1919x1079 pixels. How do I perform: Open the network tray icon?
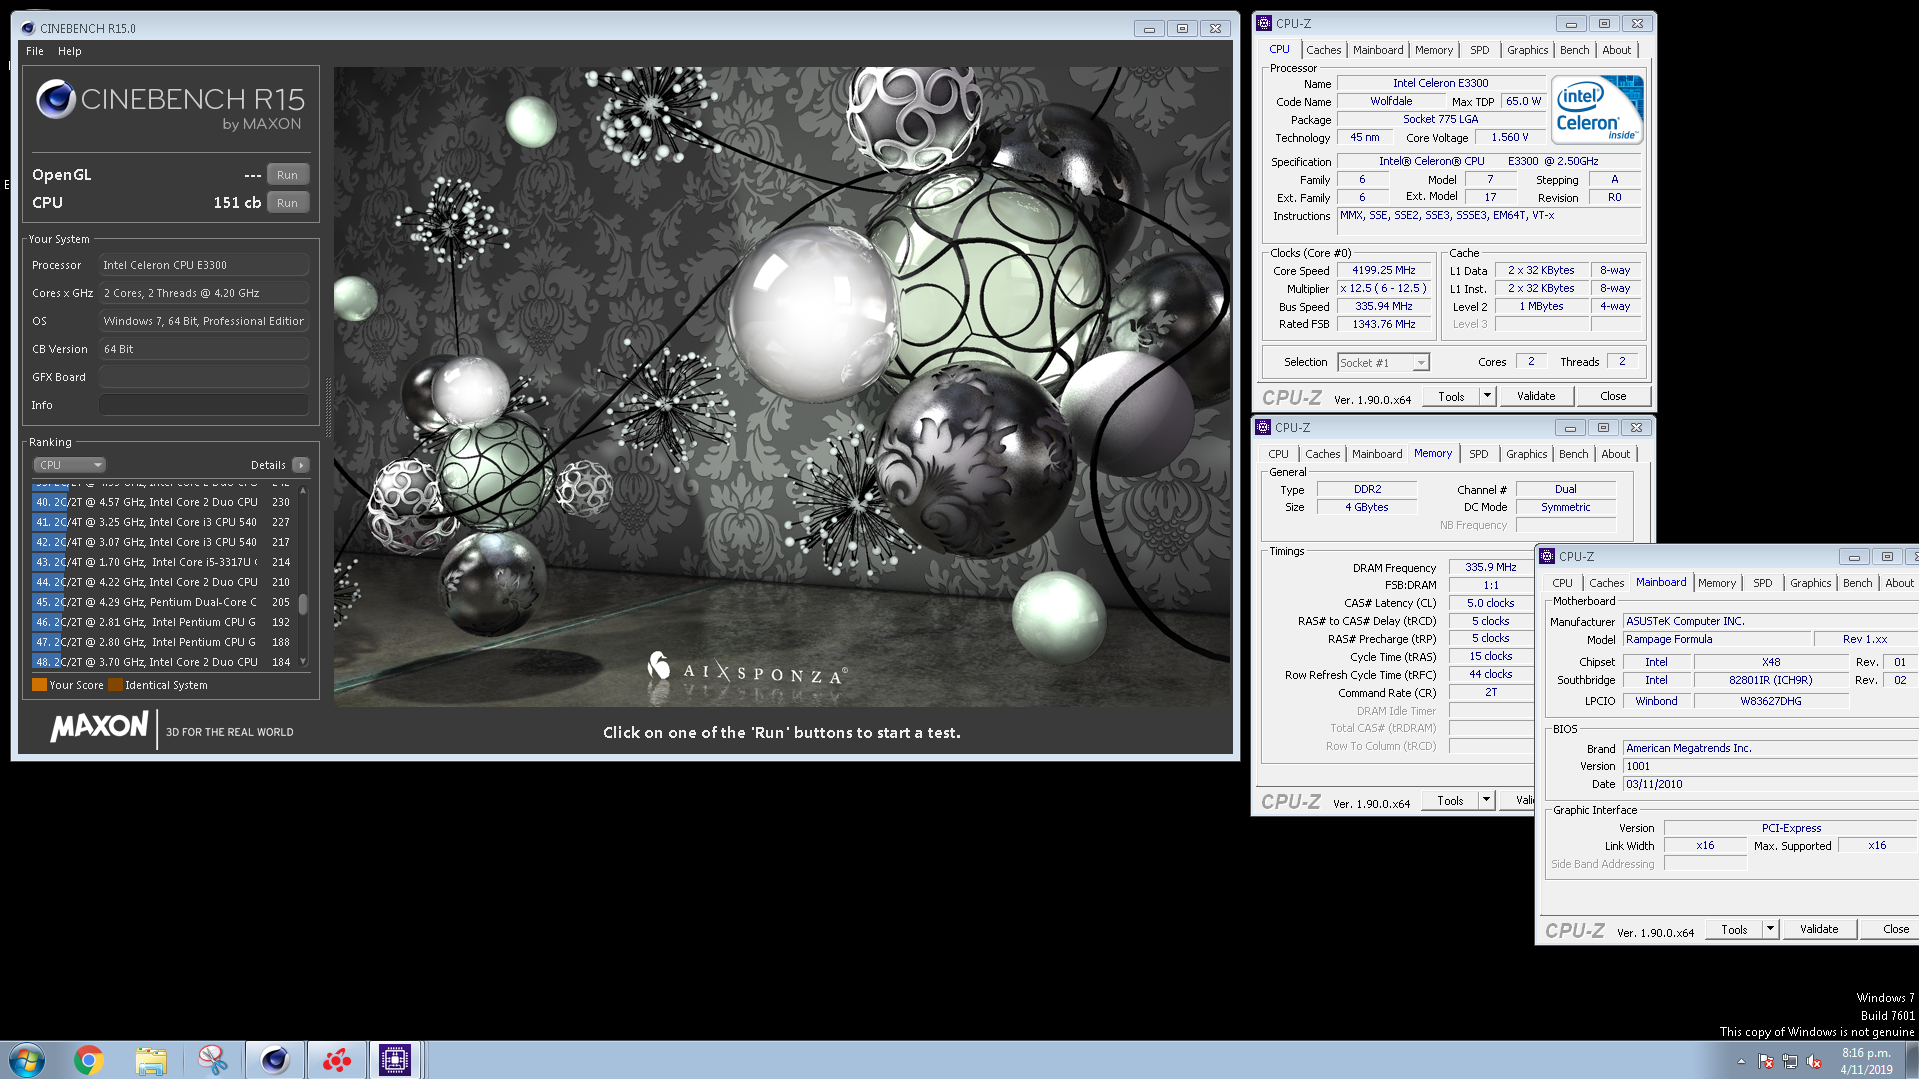[x=1790, y=1061]
